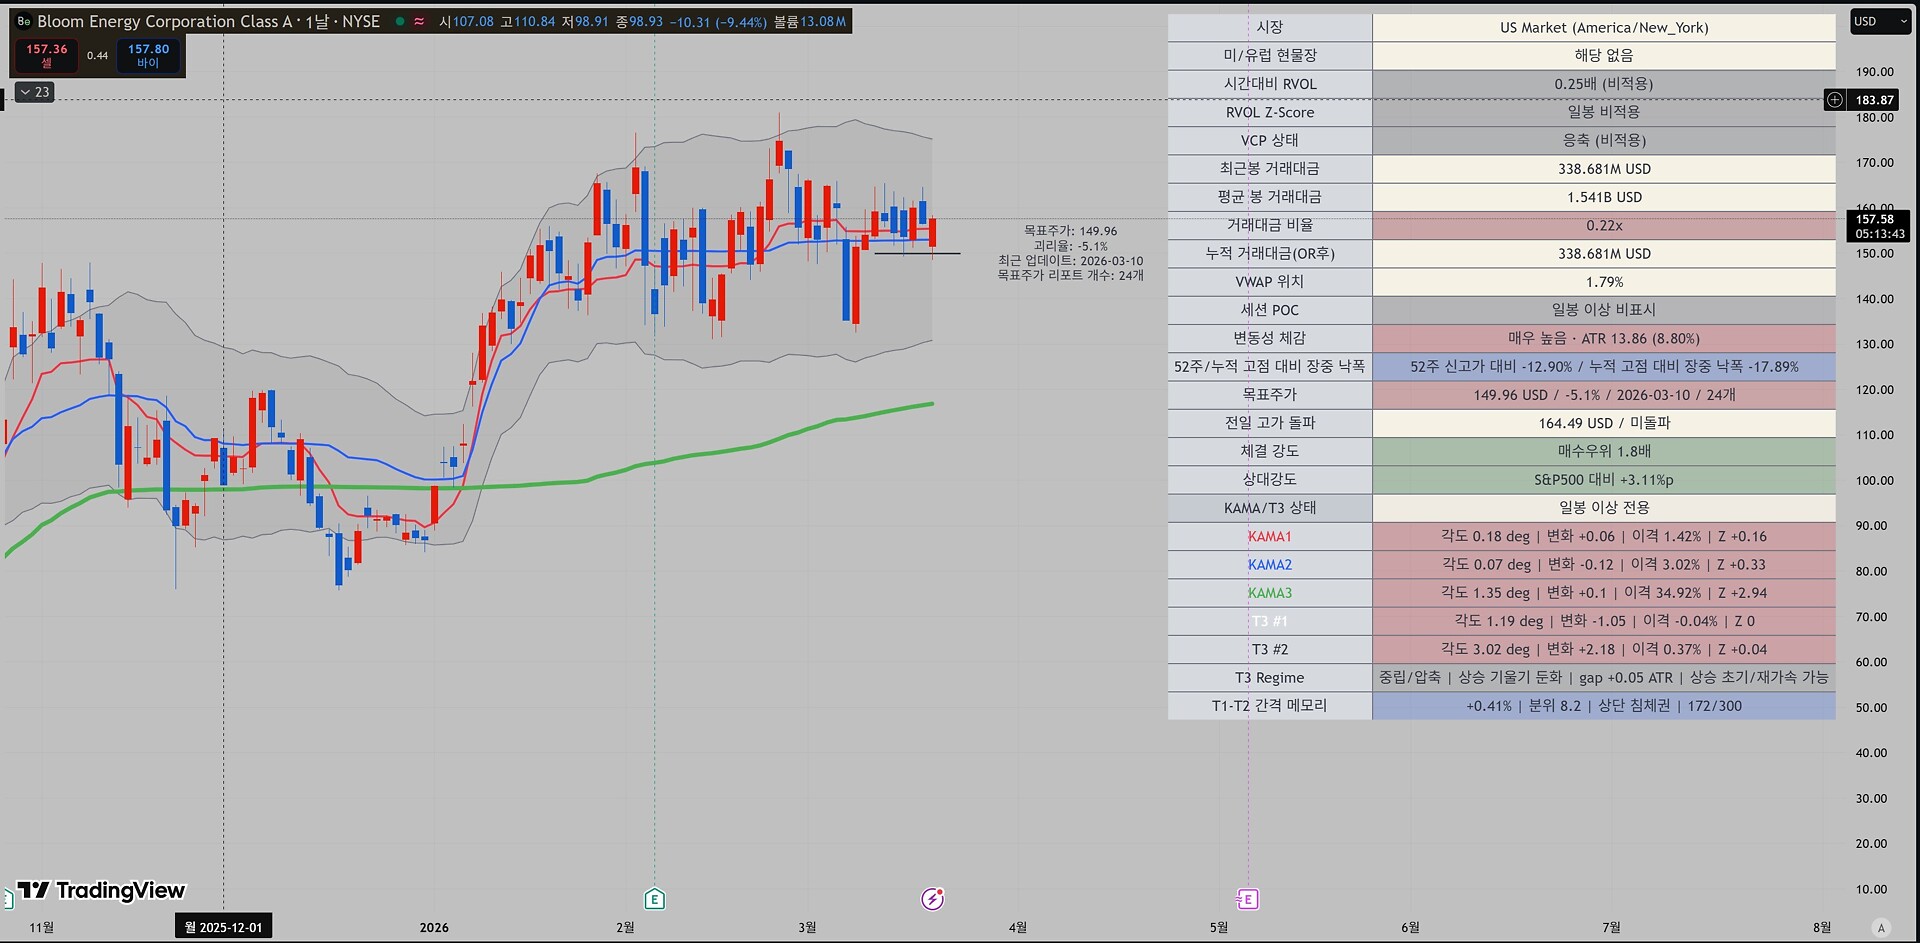
Task: Click the 6월 label on time axis
Action: point(1410,927)
